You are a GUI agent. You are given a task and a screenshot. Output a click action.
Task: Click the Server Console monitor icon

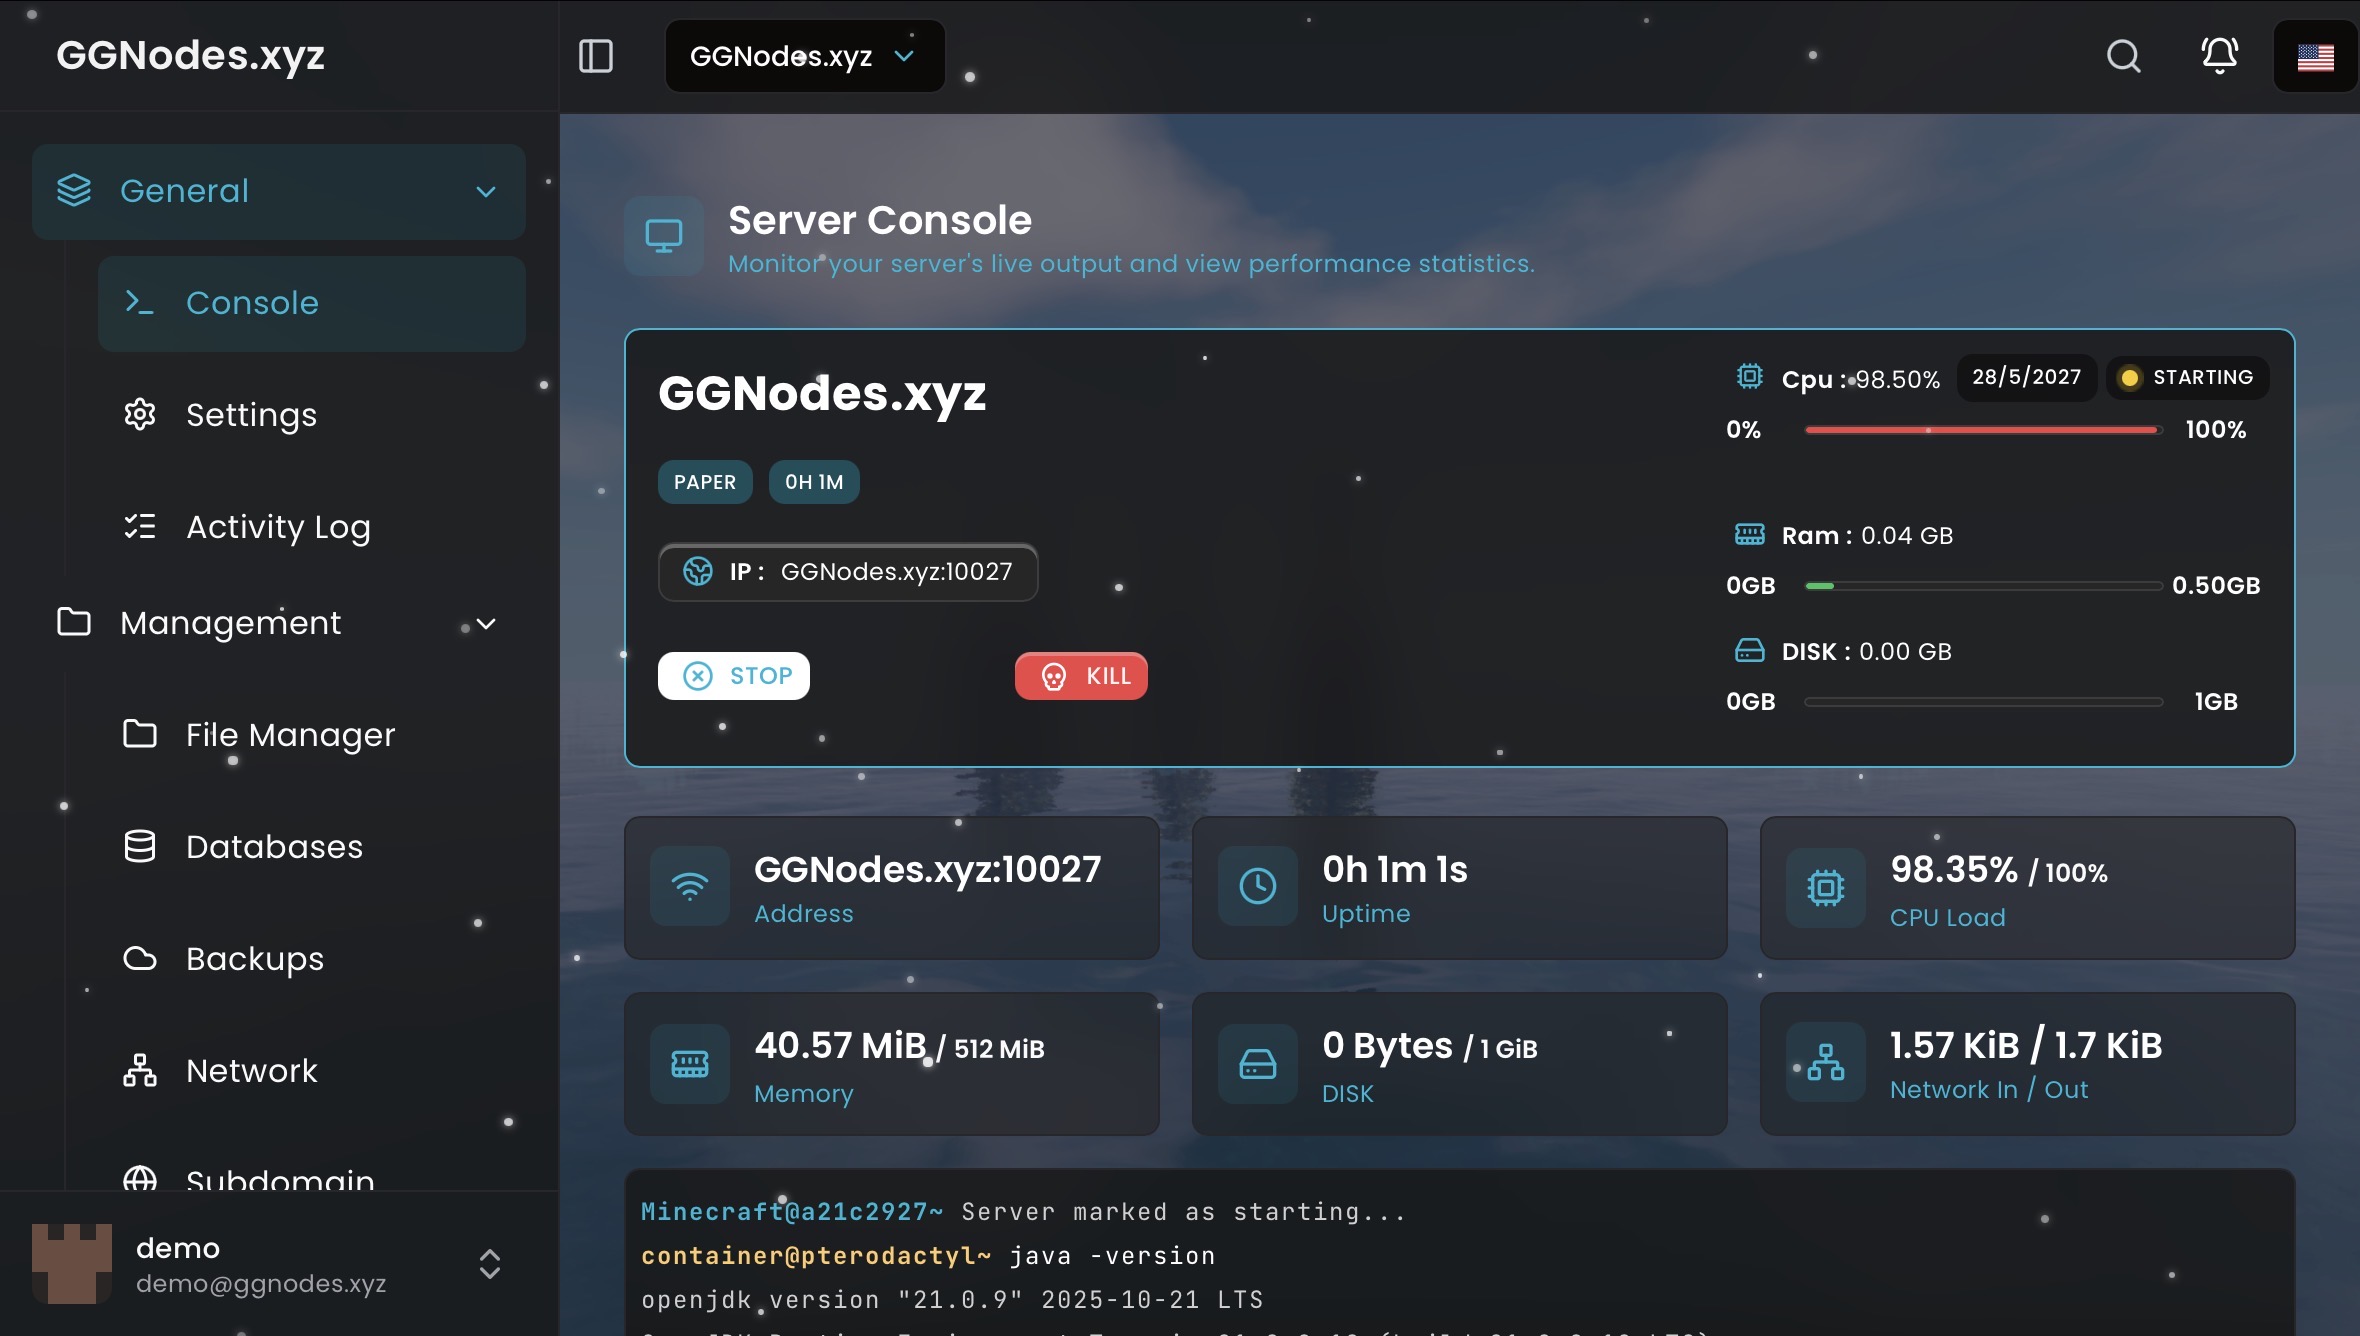pyautogui.click(x=663, y=236)
